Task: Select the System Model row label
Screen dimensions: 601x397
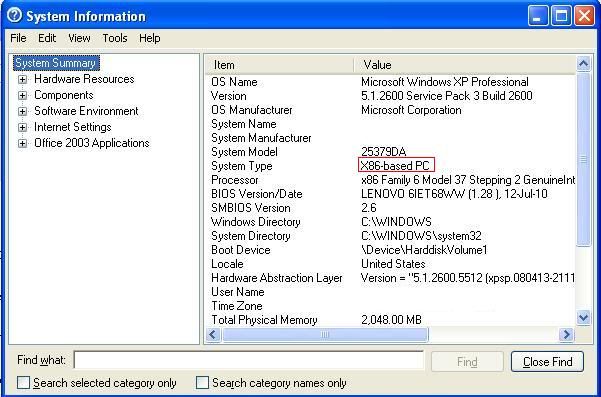Action: pyautogui.click(x=244, y=152)
